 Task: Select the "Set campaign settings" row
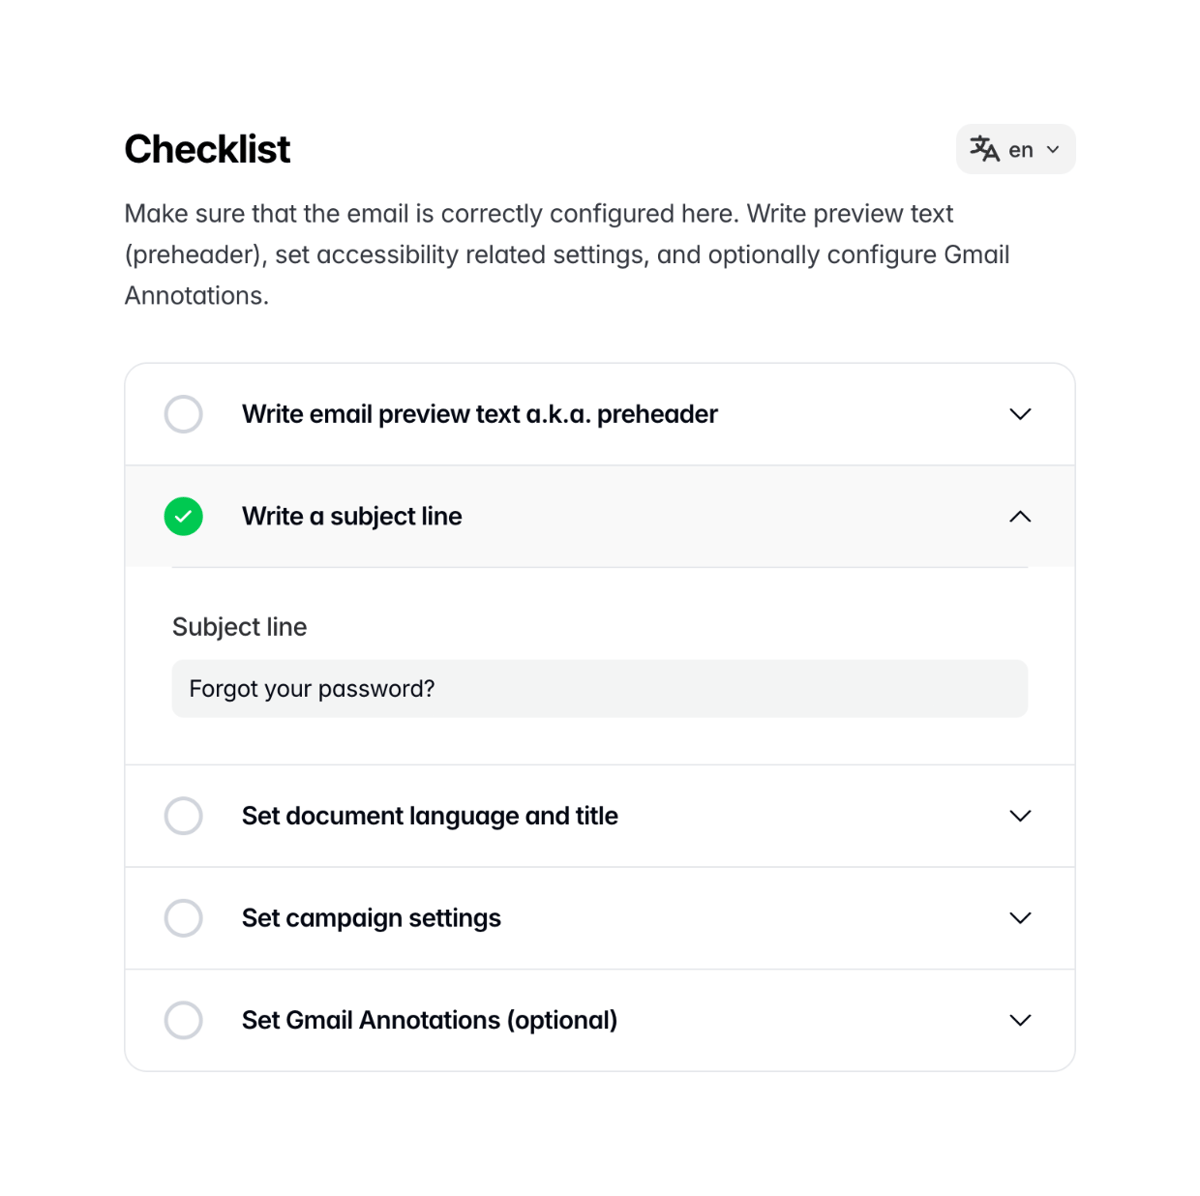(600, 918)
